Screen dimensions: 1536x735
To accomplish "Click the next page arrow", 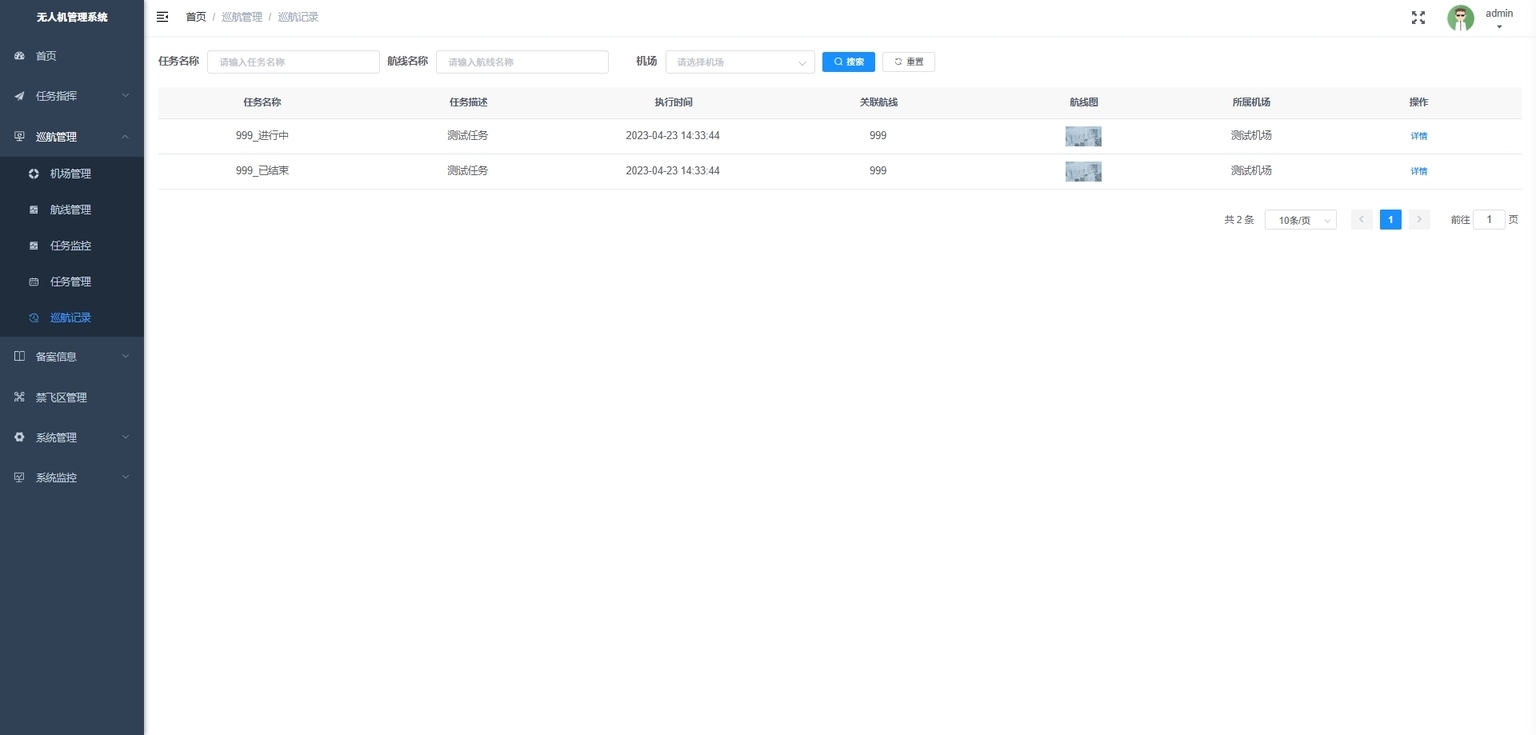I will 1419,220.
